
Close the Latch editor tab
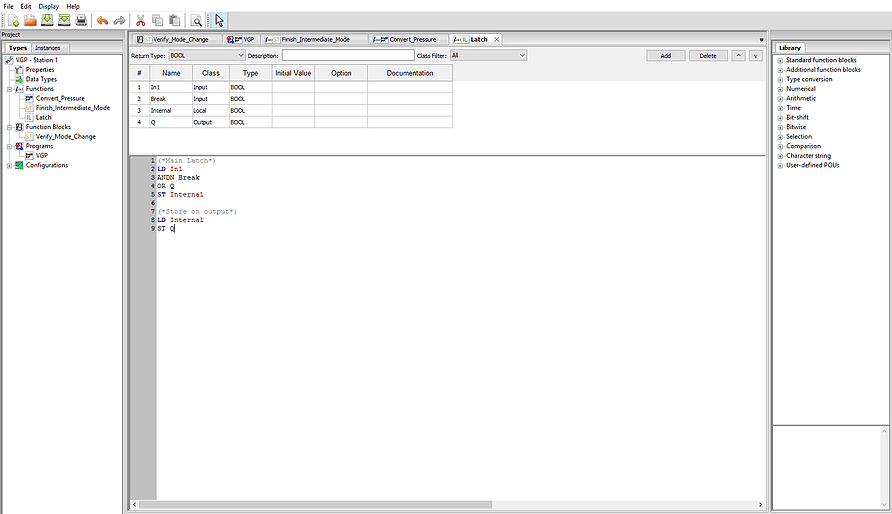point(497,39)
